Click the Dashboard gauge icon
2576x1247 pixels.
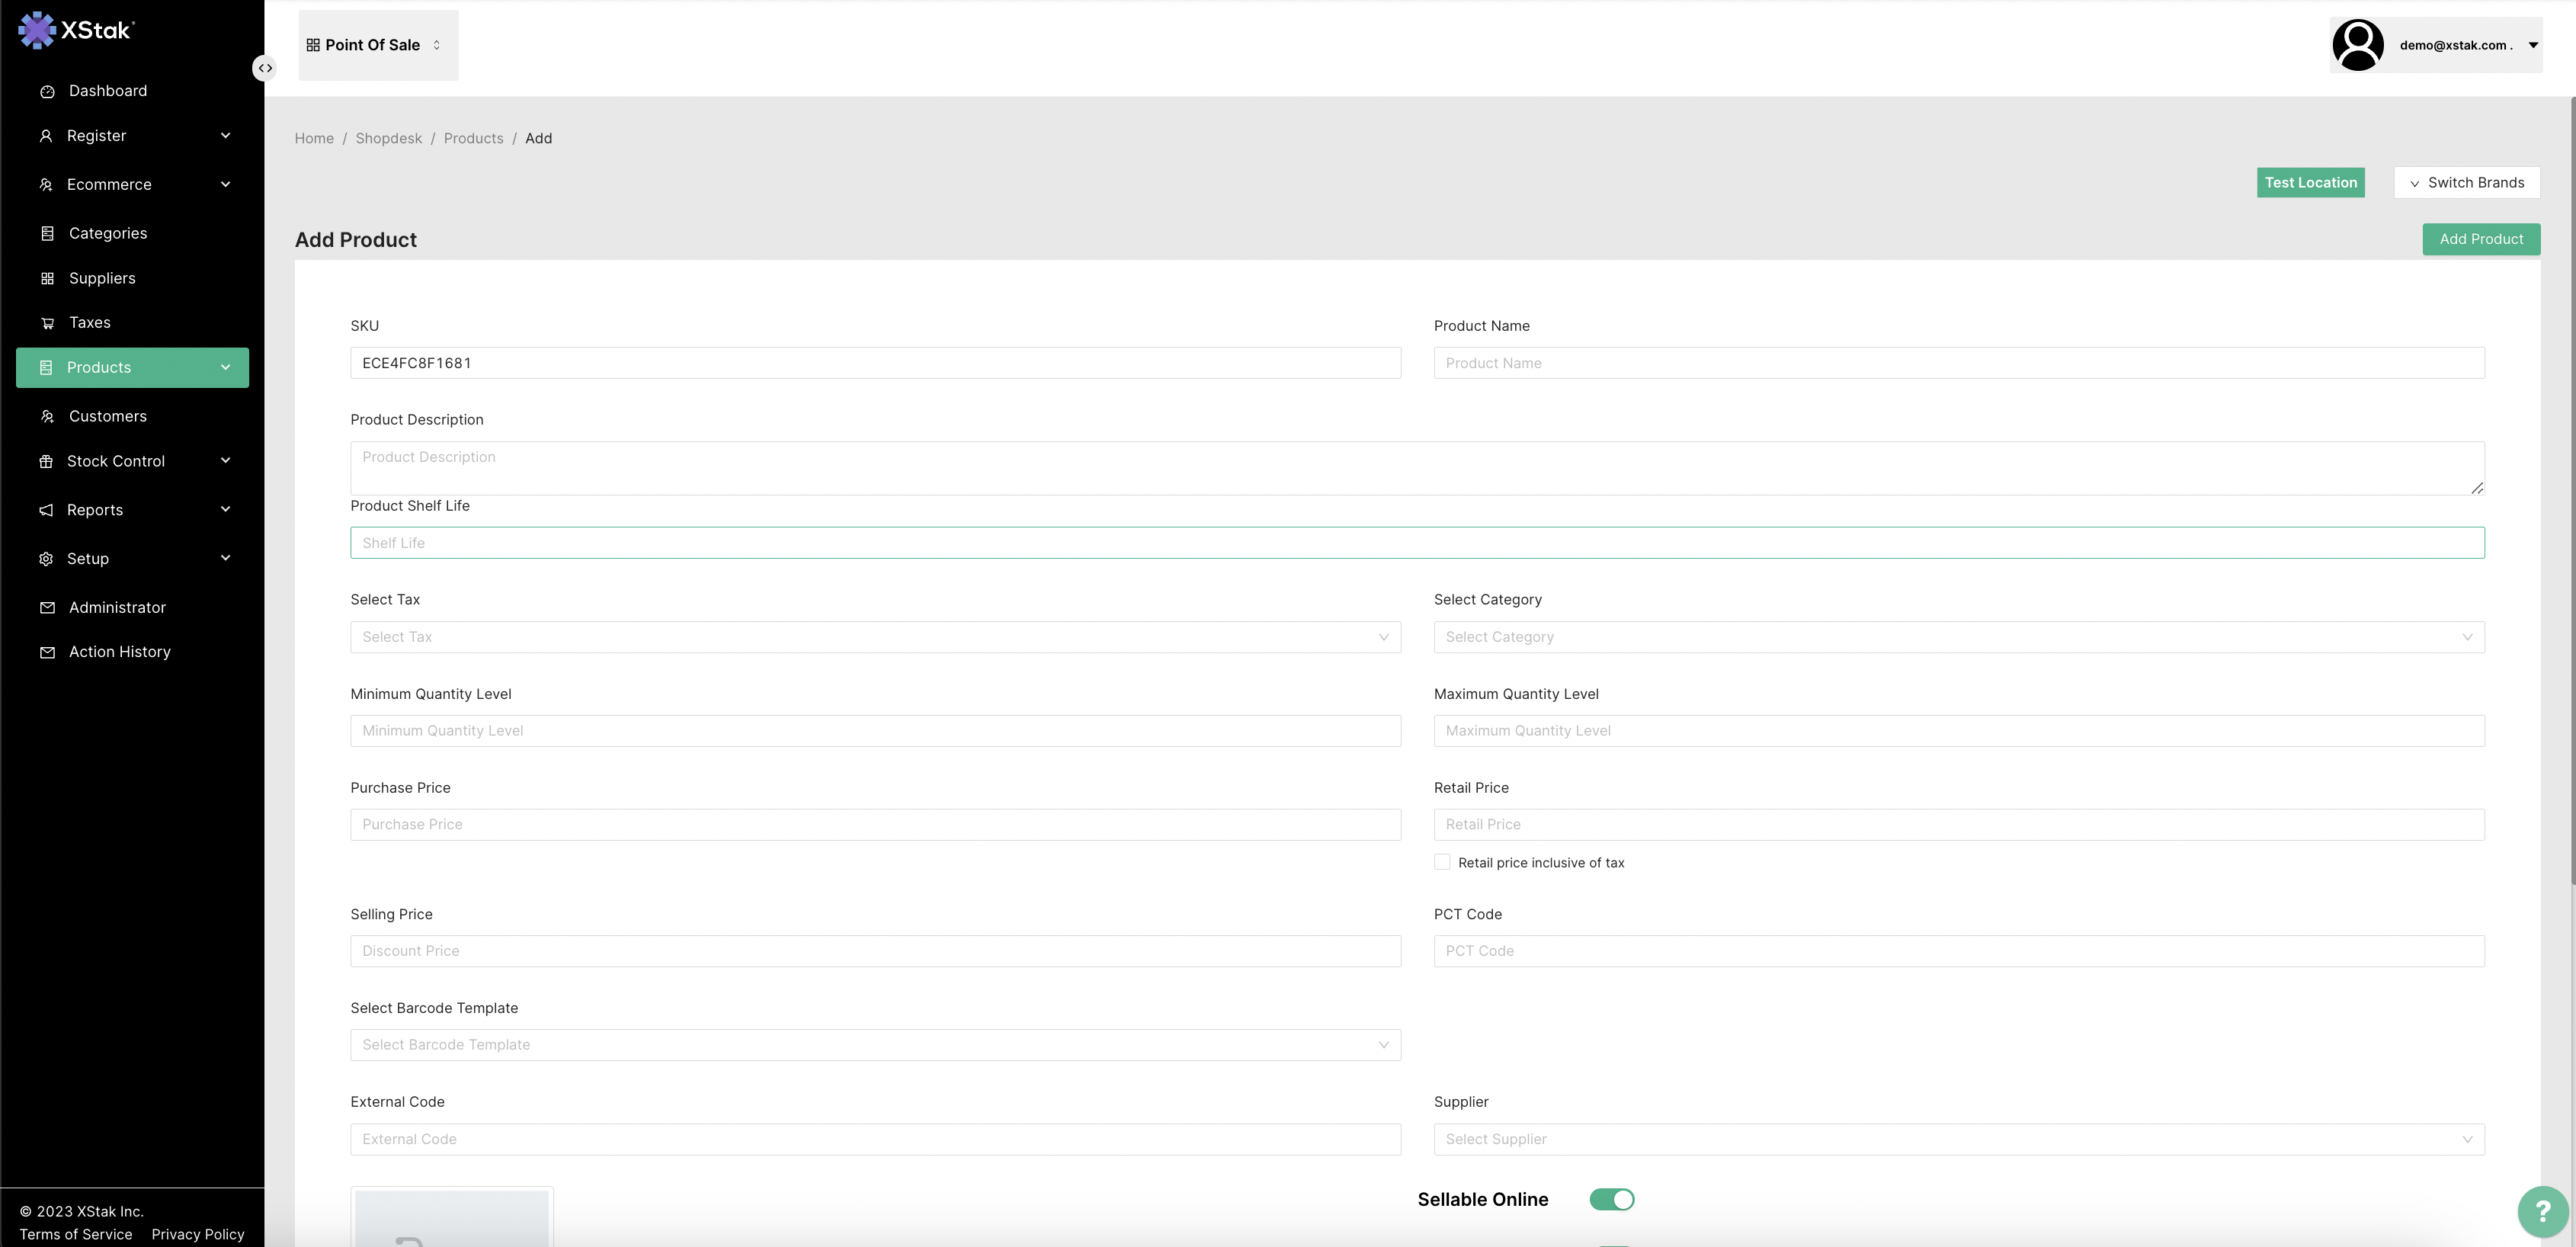[47, 91]
